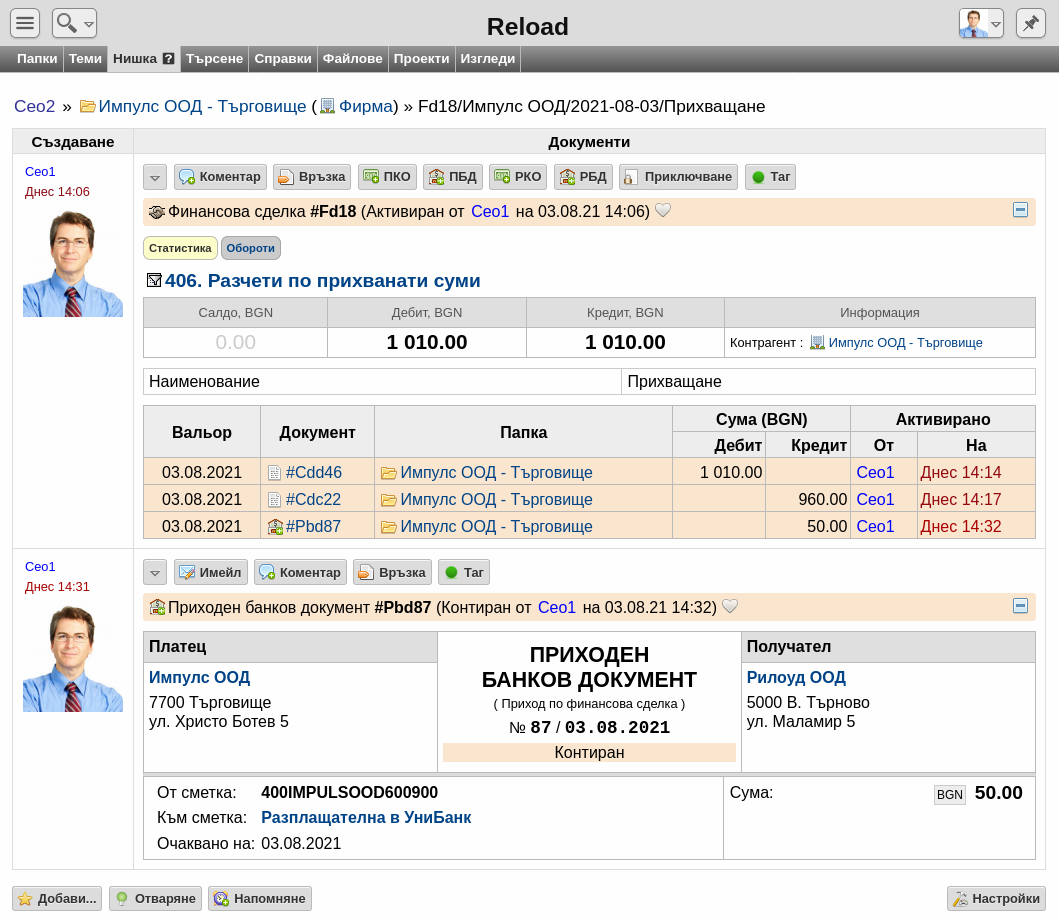
Task: Open document link #Cdd46
Action: [x=313, y=472]
